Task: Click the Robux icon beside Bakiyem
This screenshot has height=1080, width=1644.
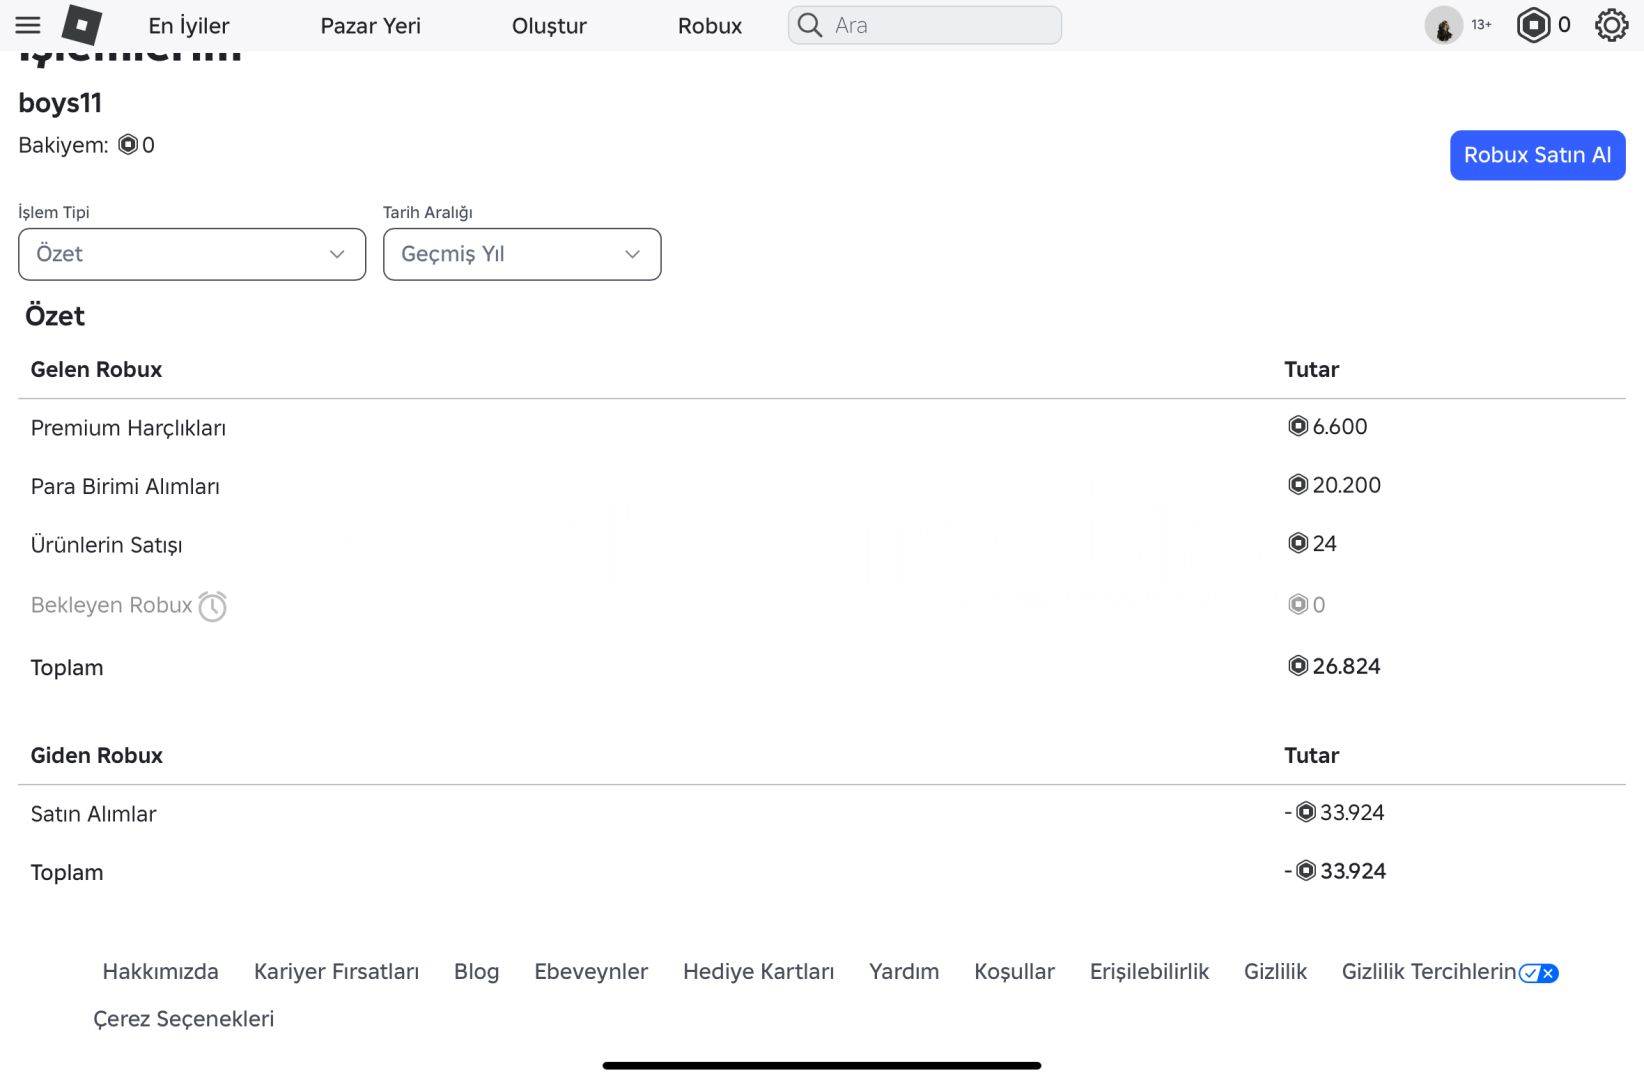Action: click(128, 145)
